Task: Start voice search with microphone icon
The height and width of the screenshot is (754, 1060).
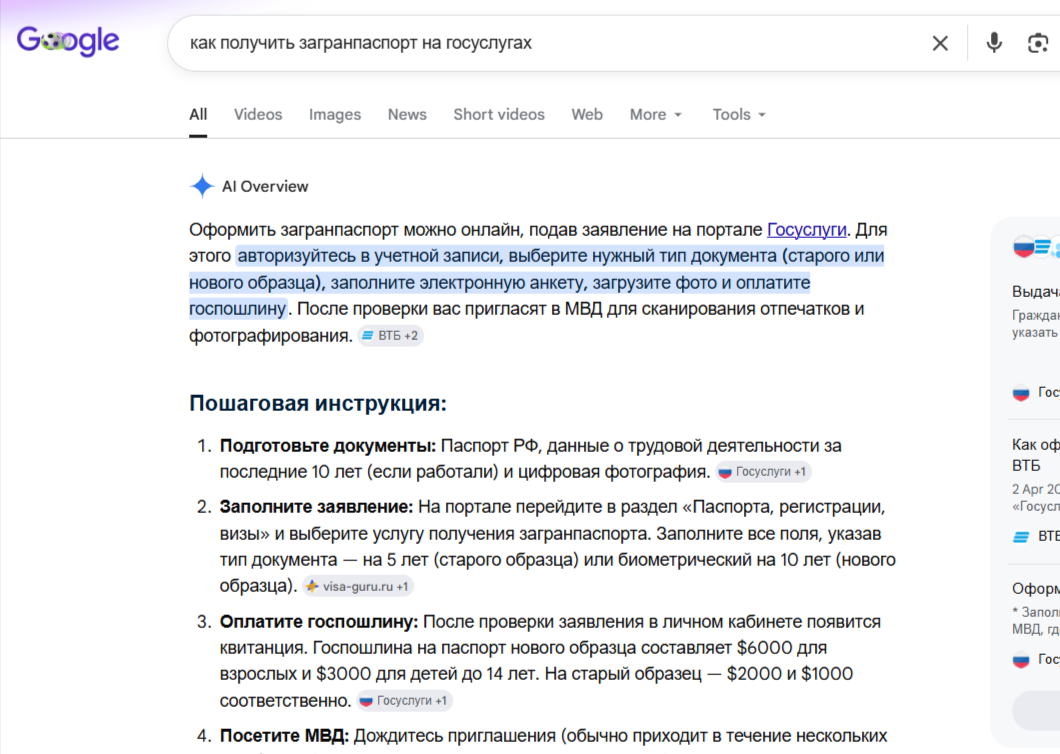Action: coord(994,43)
